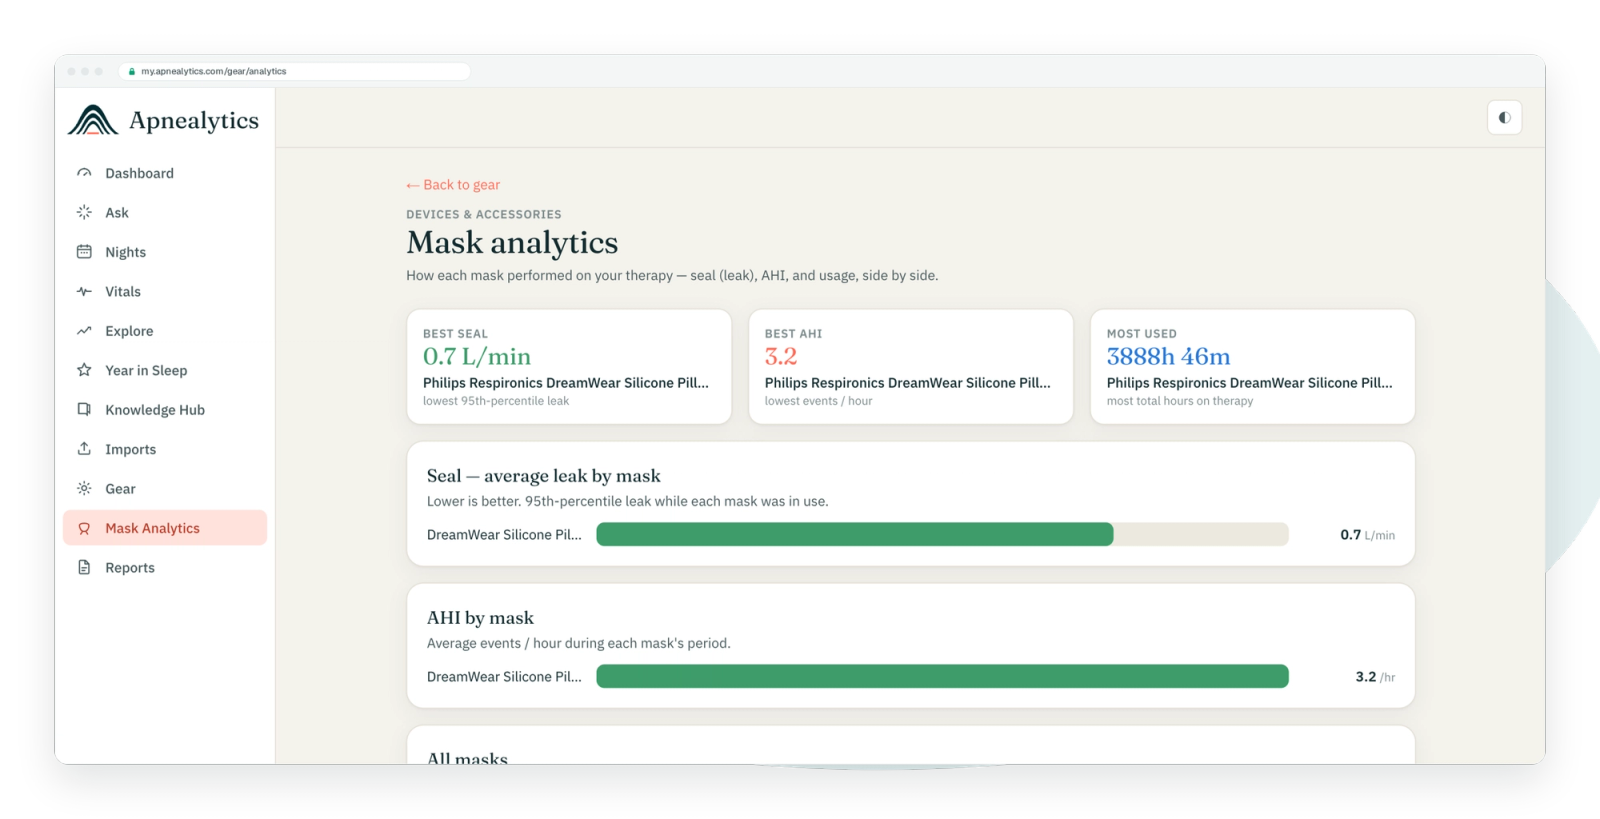Toggle dark mode with the half-circle button
Image resolution: width=1600 pixels, height=819 pixels.
point(1504,118)
